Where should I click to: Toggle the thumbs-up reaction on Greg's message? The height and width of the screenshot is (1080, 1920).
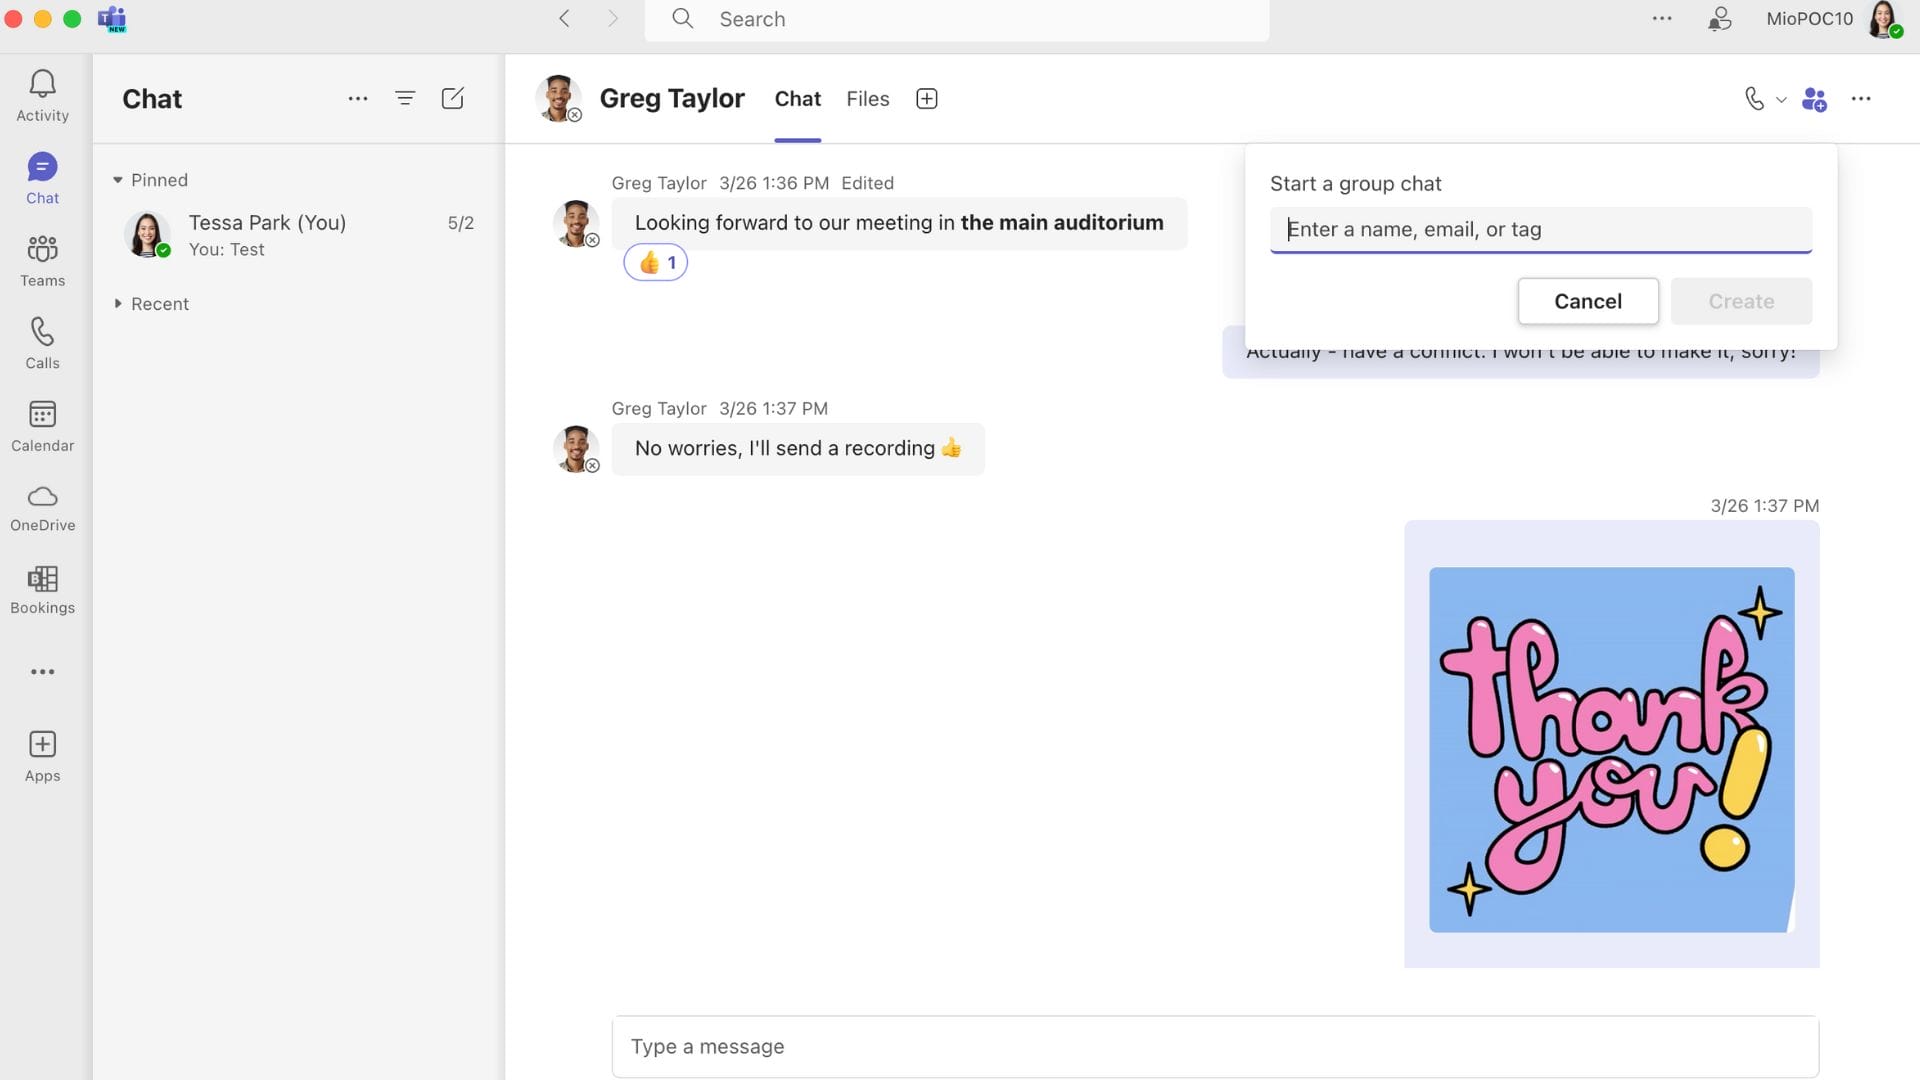(x=656, y=262)
